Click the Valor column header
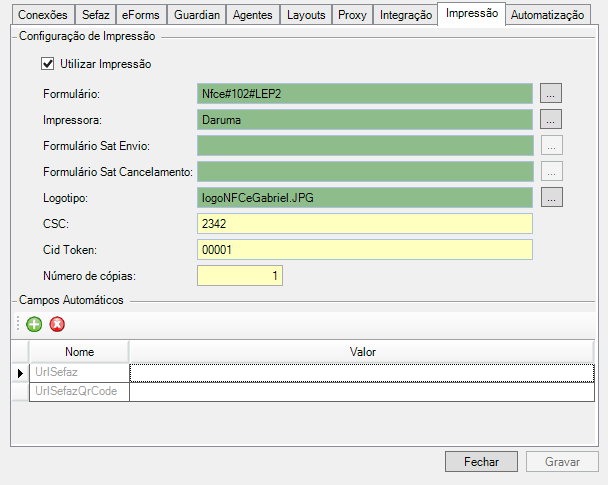608x485 pixels. (x=361, y=352)
